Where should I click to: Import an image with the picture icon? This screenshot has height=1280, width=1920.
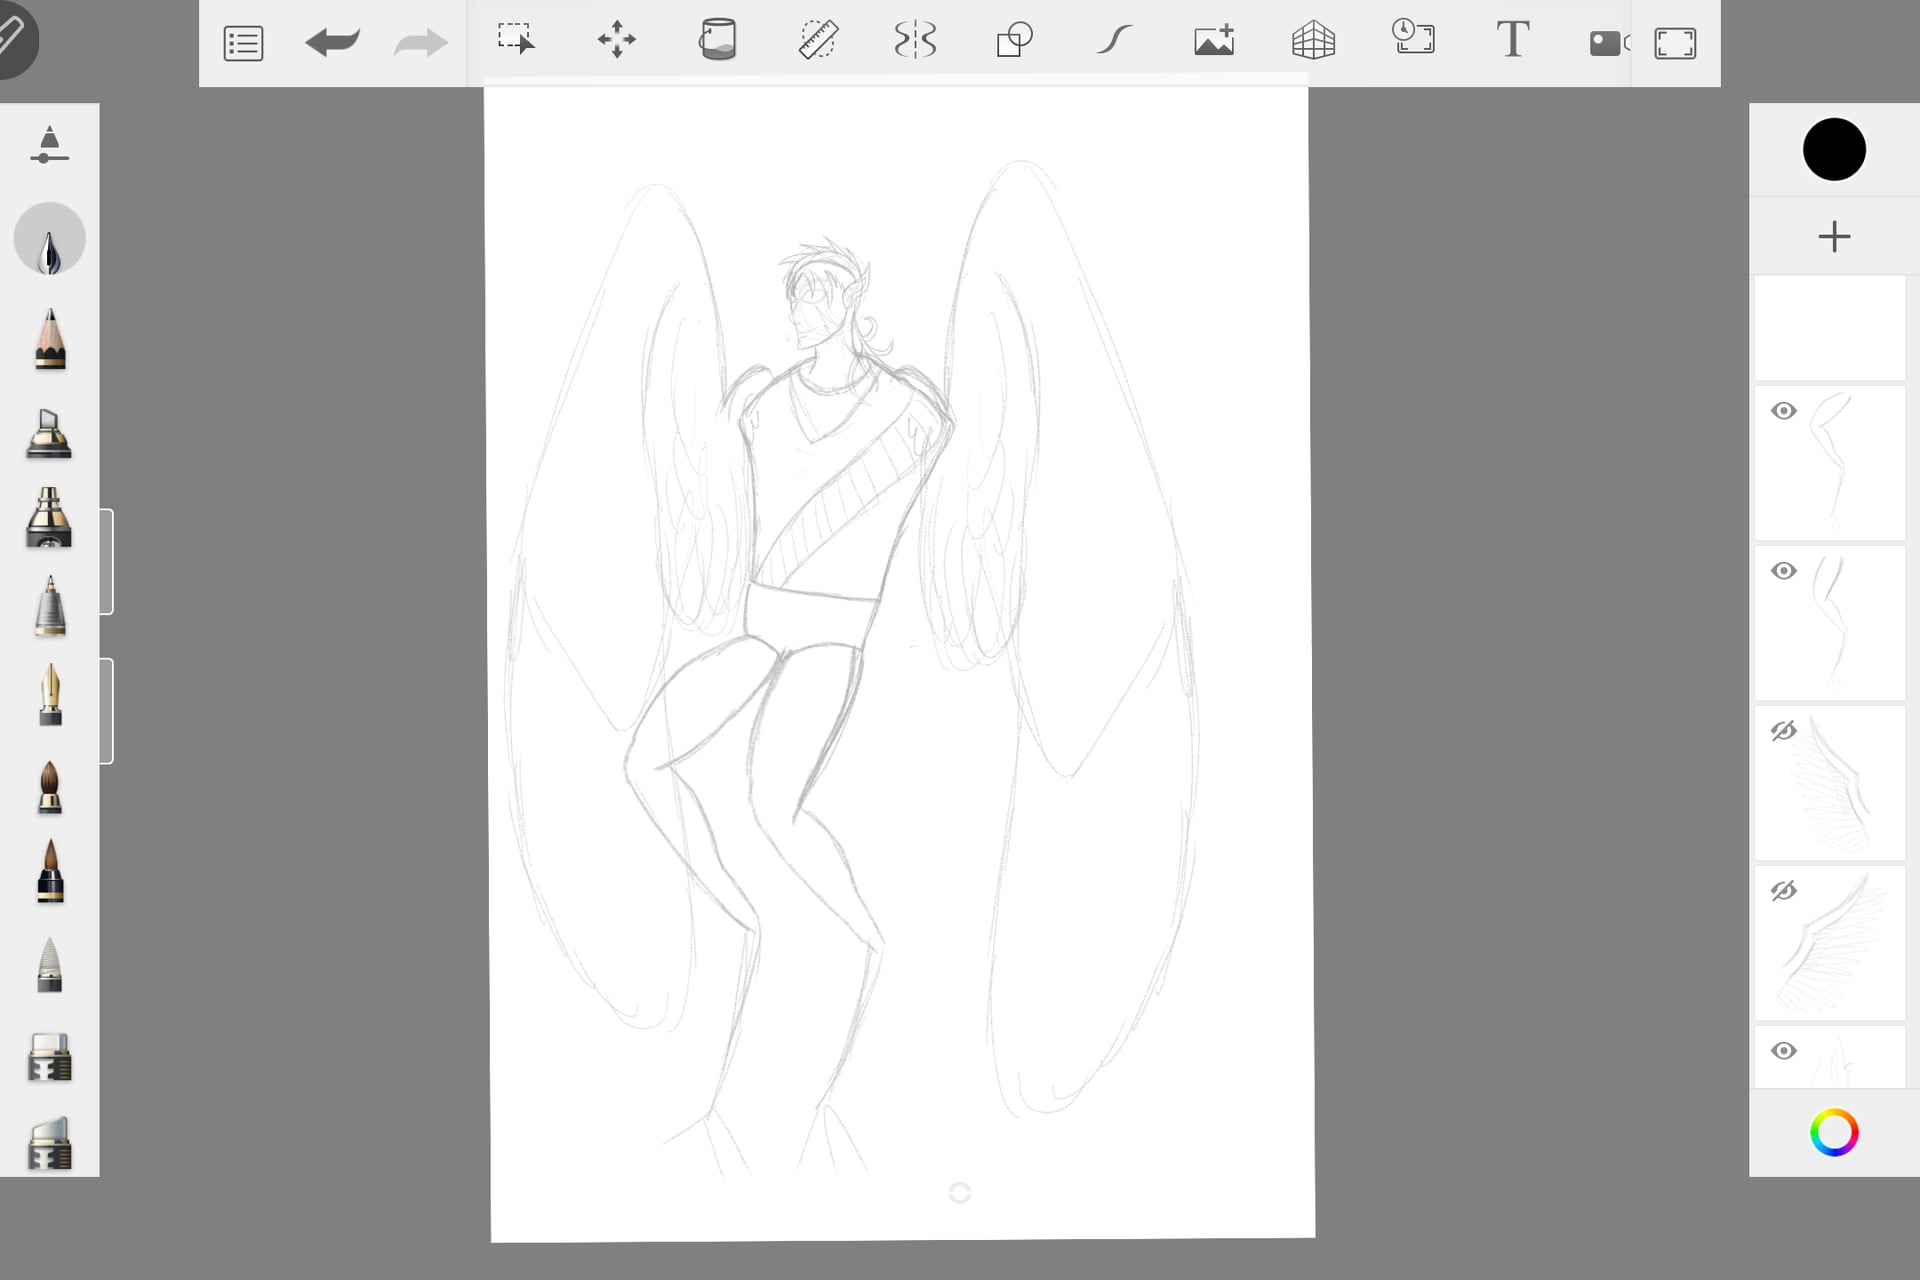click(x=1214, y=40)
